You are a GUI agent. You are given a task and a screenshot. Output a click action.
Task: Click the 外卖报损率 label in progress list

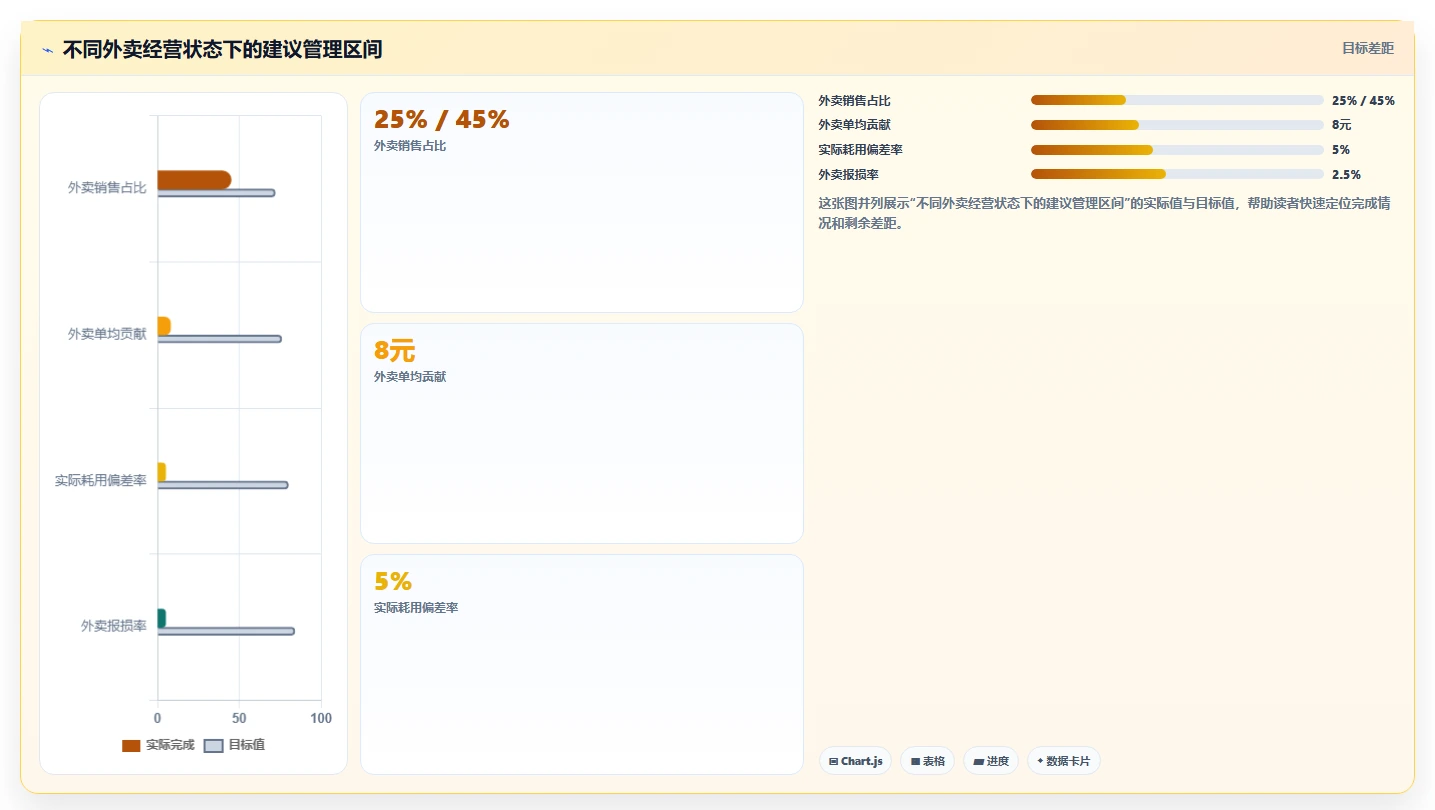pyautogui.click(x=849, y=175)
